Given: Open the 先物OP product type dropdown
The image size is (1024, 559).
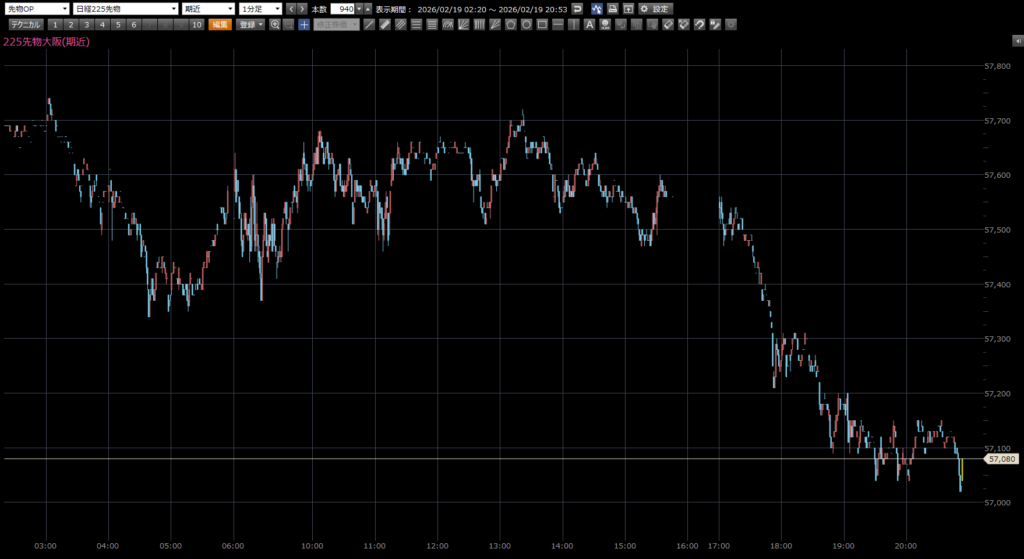Looking at the screenshot, I should click(36, 8).
